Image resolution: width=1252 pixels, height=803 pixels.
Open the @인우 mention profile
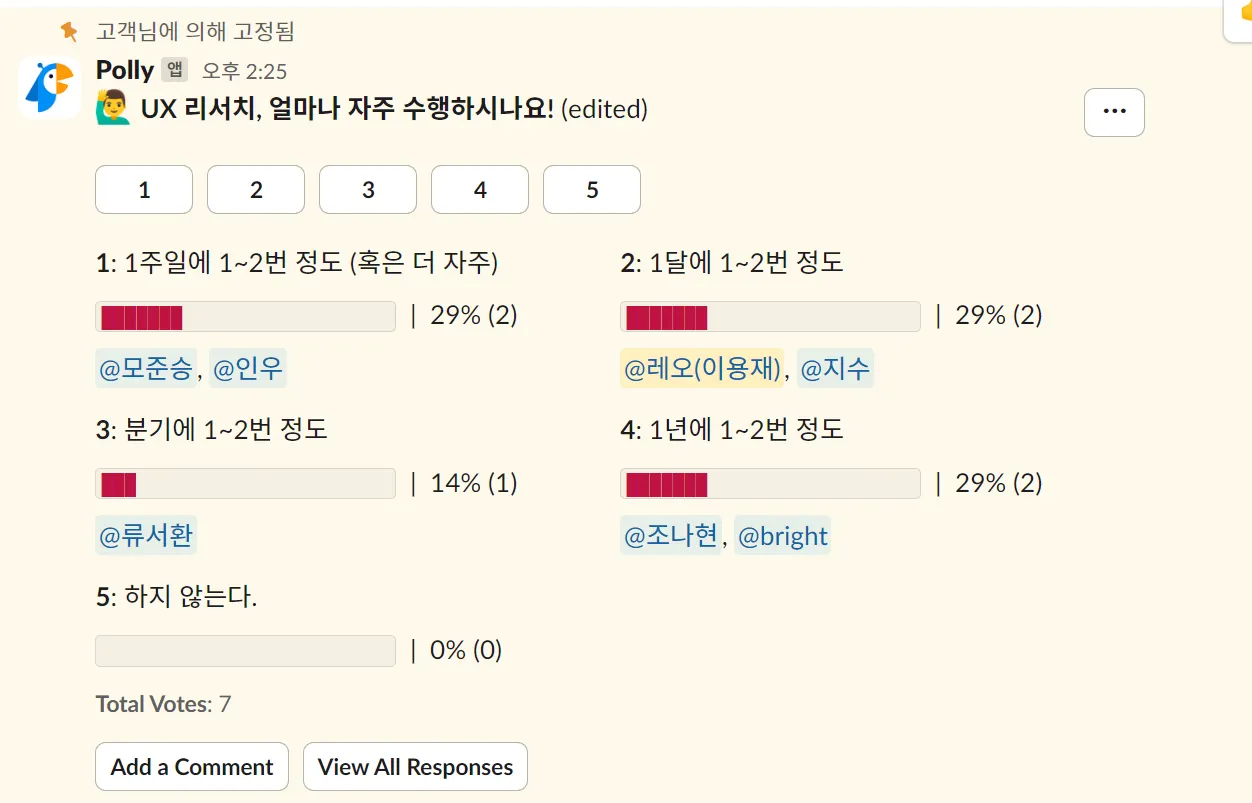(x=248, y=369)
